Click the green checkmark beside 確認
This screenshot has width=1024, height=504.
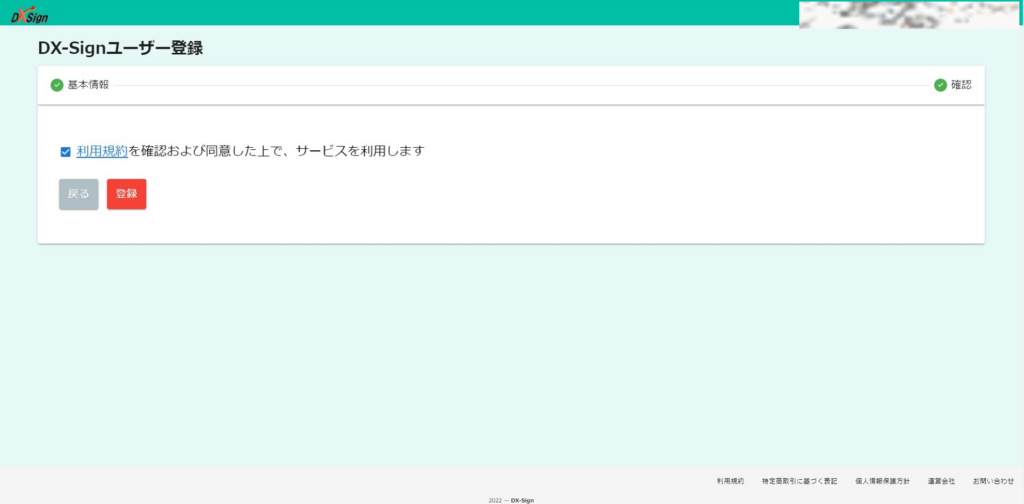pos(940,85)
